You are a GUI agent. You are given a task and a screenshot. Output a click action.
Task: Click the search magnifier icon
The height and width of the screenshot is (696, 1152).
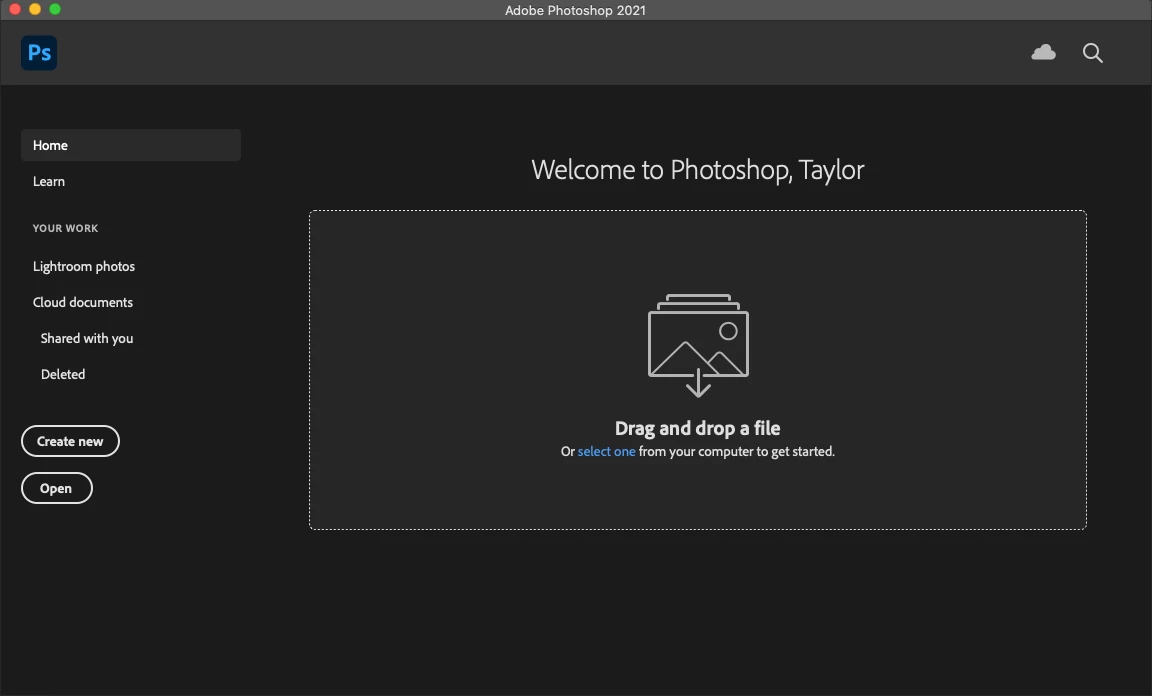pos(1092,53)
